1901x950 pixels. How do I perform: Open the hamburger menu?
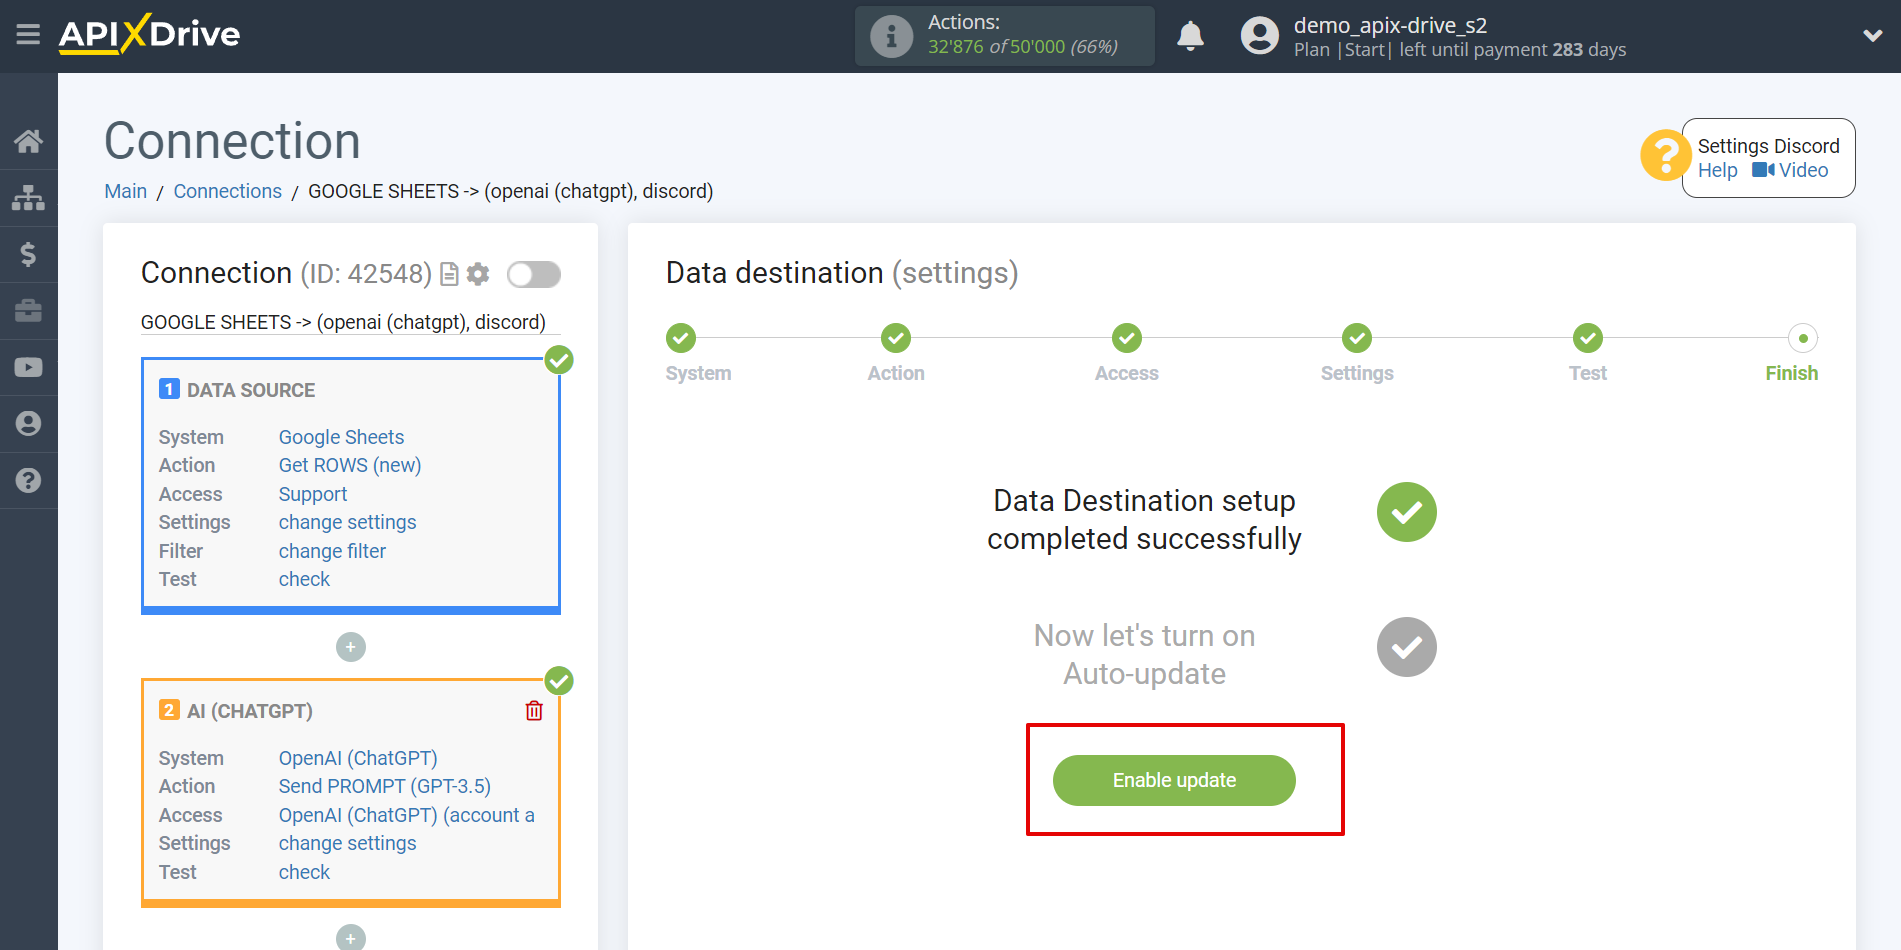pos(28,35)
